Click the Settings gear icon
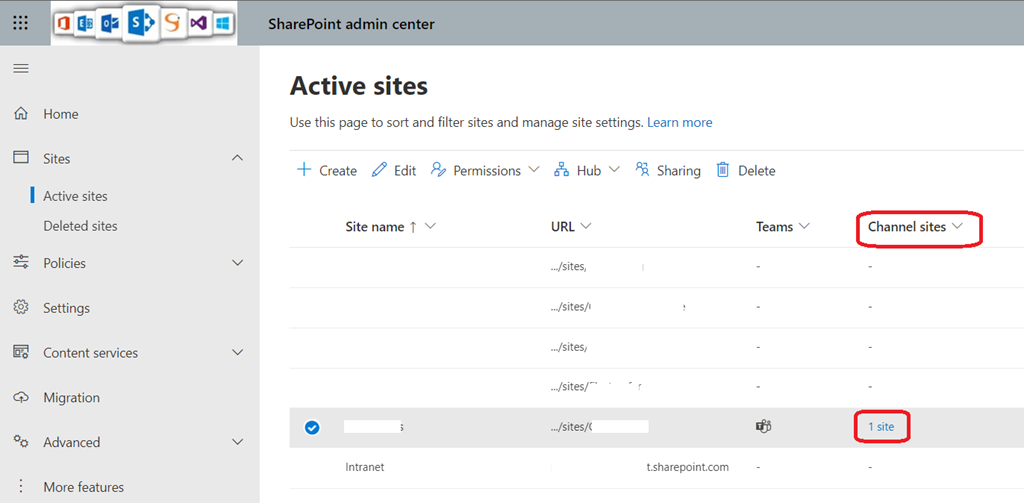Image resolution: width=1024 pixels, height=503 pixels. (21, 308)
